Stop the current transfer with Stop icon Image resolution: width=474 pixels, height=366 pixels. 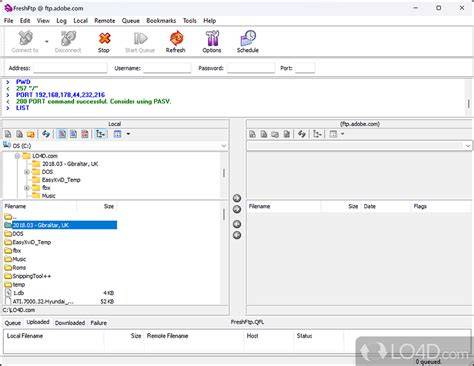[x=104, y=42]
